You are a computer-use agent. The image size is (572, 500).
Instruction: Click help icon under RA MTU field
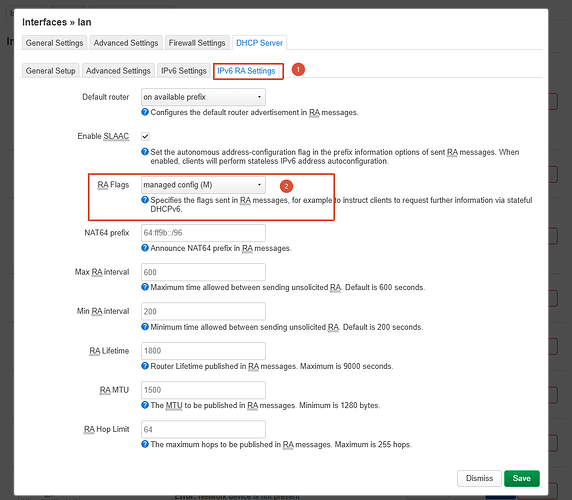pos(145,405)
